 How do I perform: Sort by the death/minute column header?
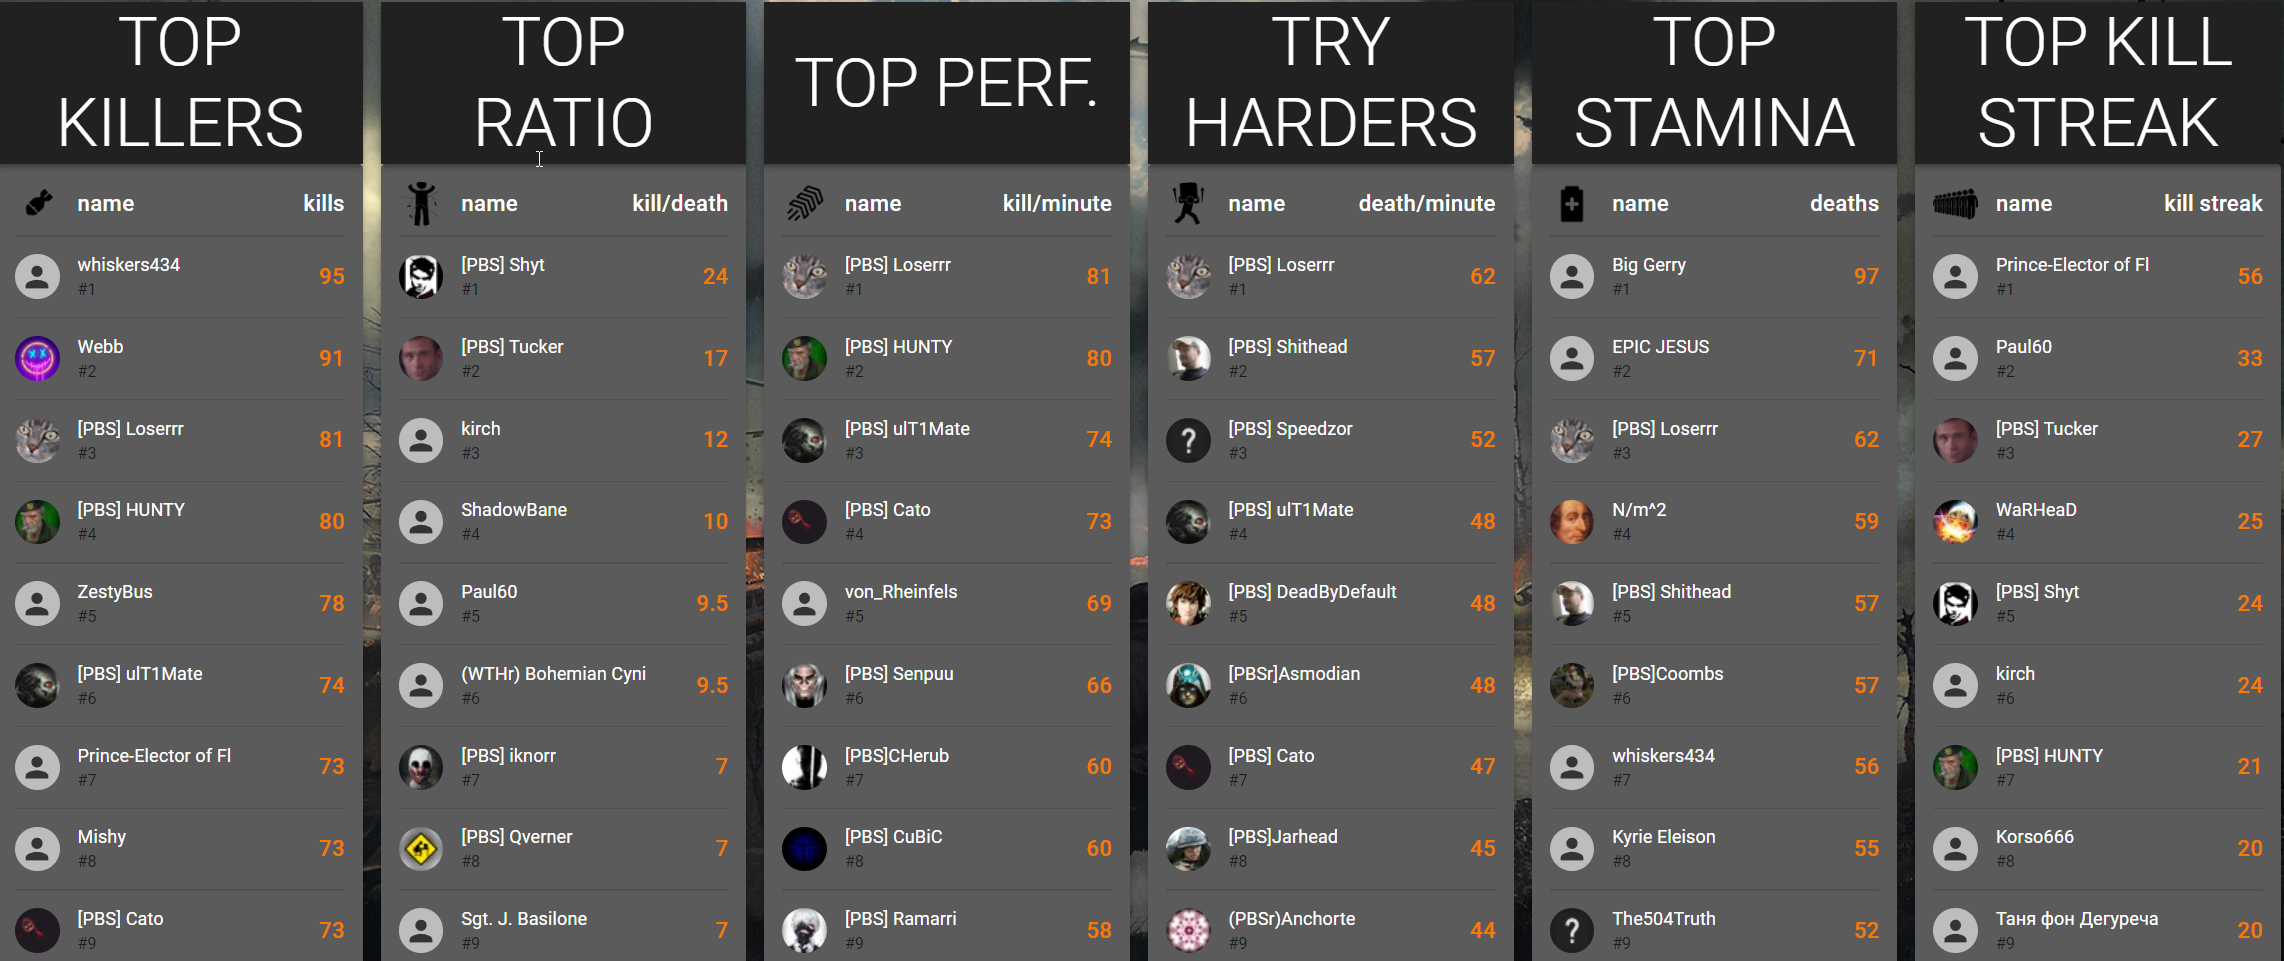tap(1427, 203)
